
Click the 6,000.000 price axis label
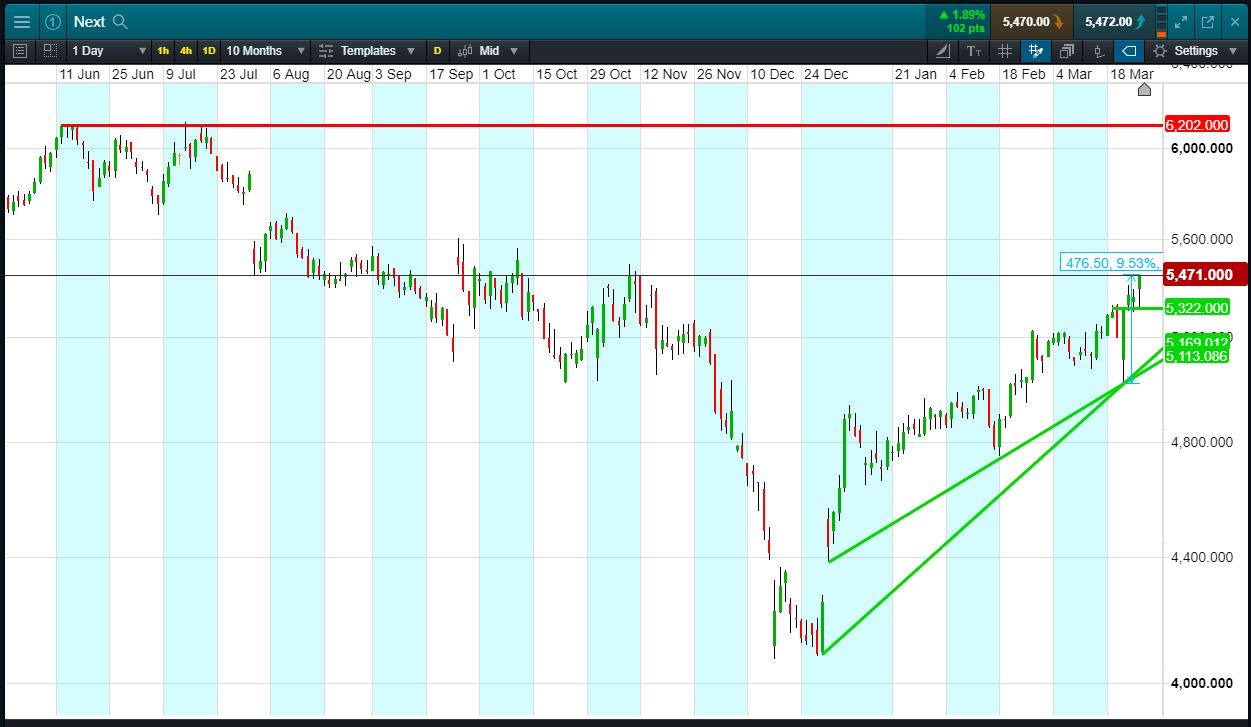pyautogui.click(x=1203, y=148)
